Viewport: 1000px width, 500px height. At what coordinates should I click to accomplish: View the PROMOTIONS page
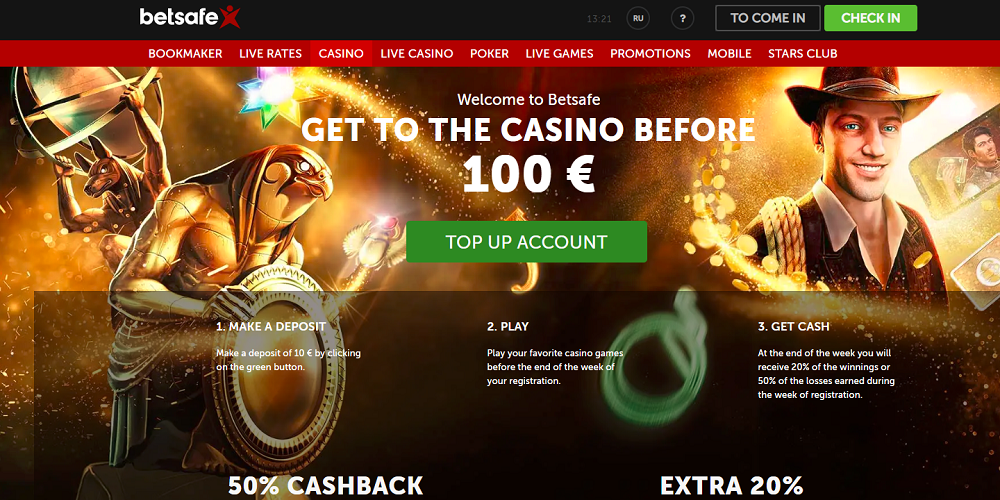(x=650, y=54)
